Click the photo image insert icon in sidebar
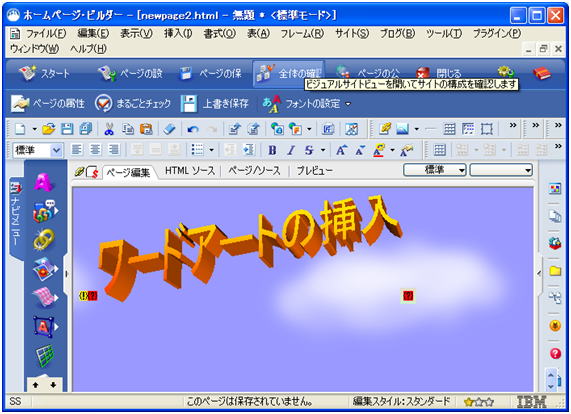 click(44, 269)
